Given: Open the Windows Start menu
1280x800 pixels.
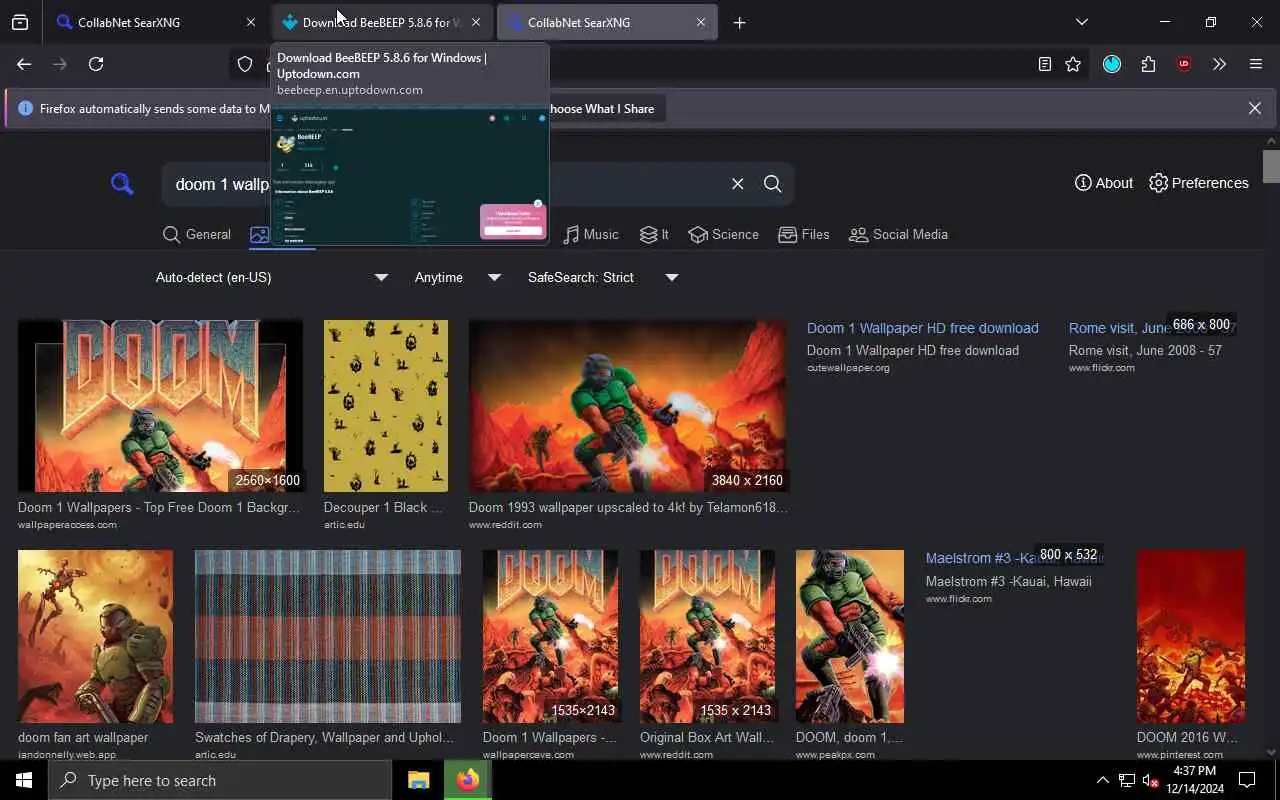Looking at the screenshot, I should coord(24,780).
